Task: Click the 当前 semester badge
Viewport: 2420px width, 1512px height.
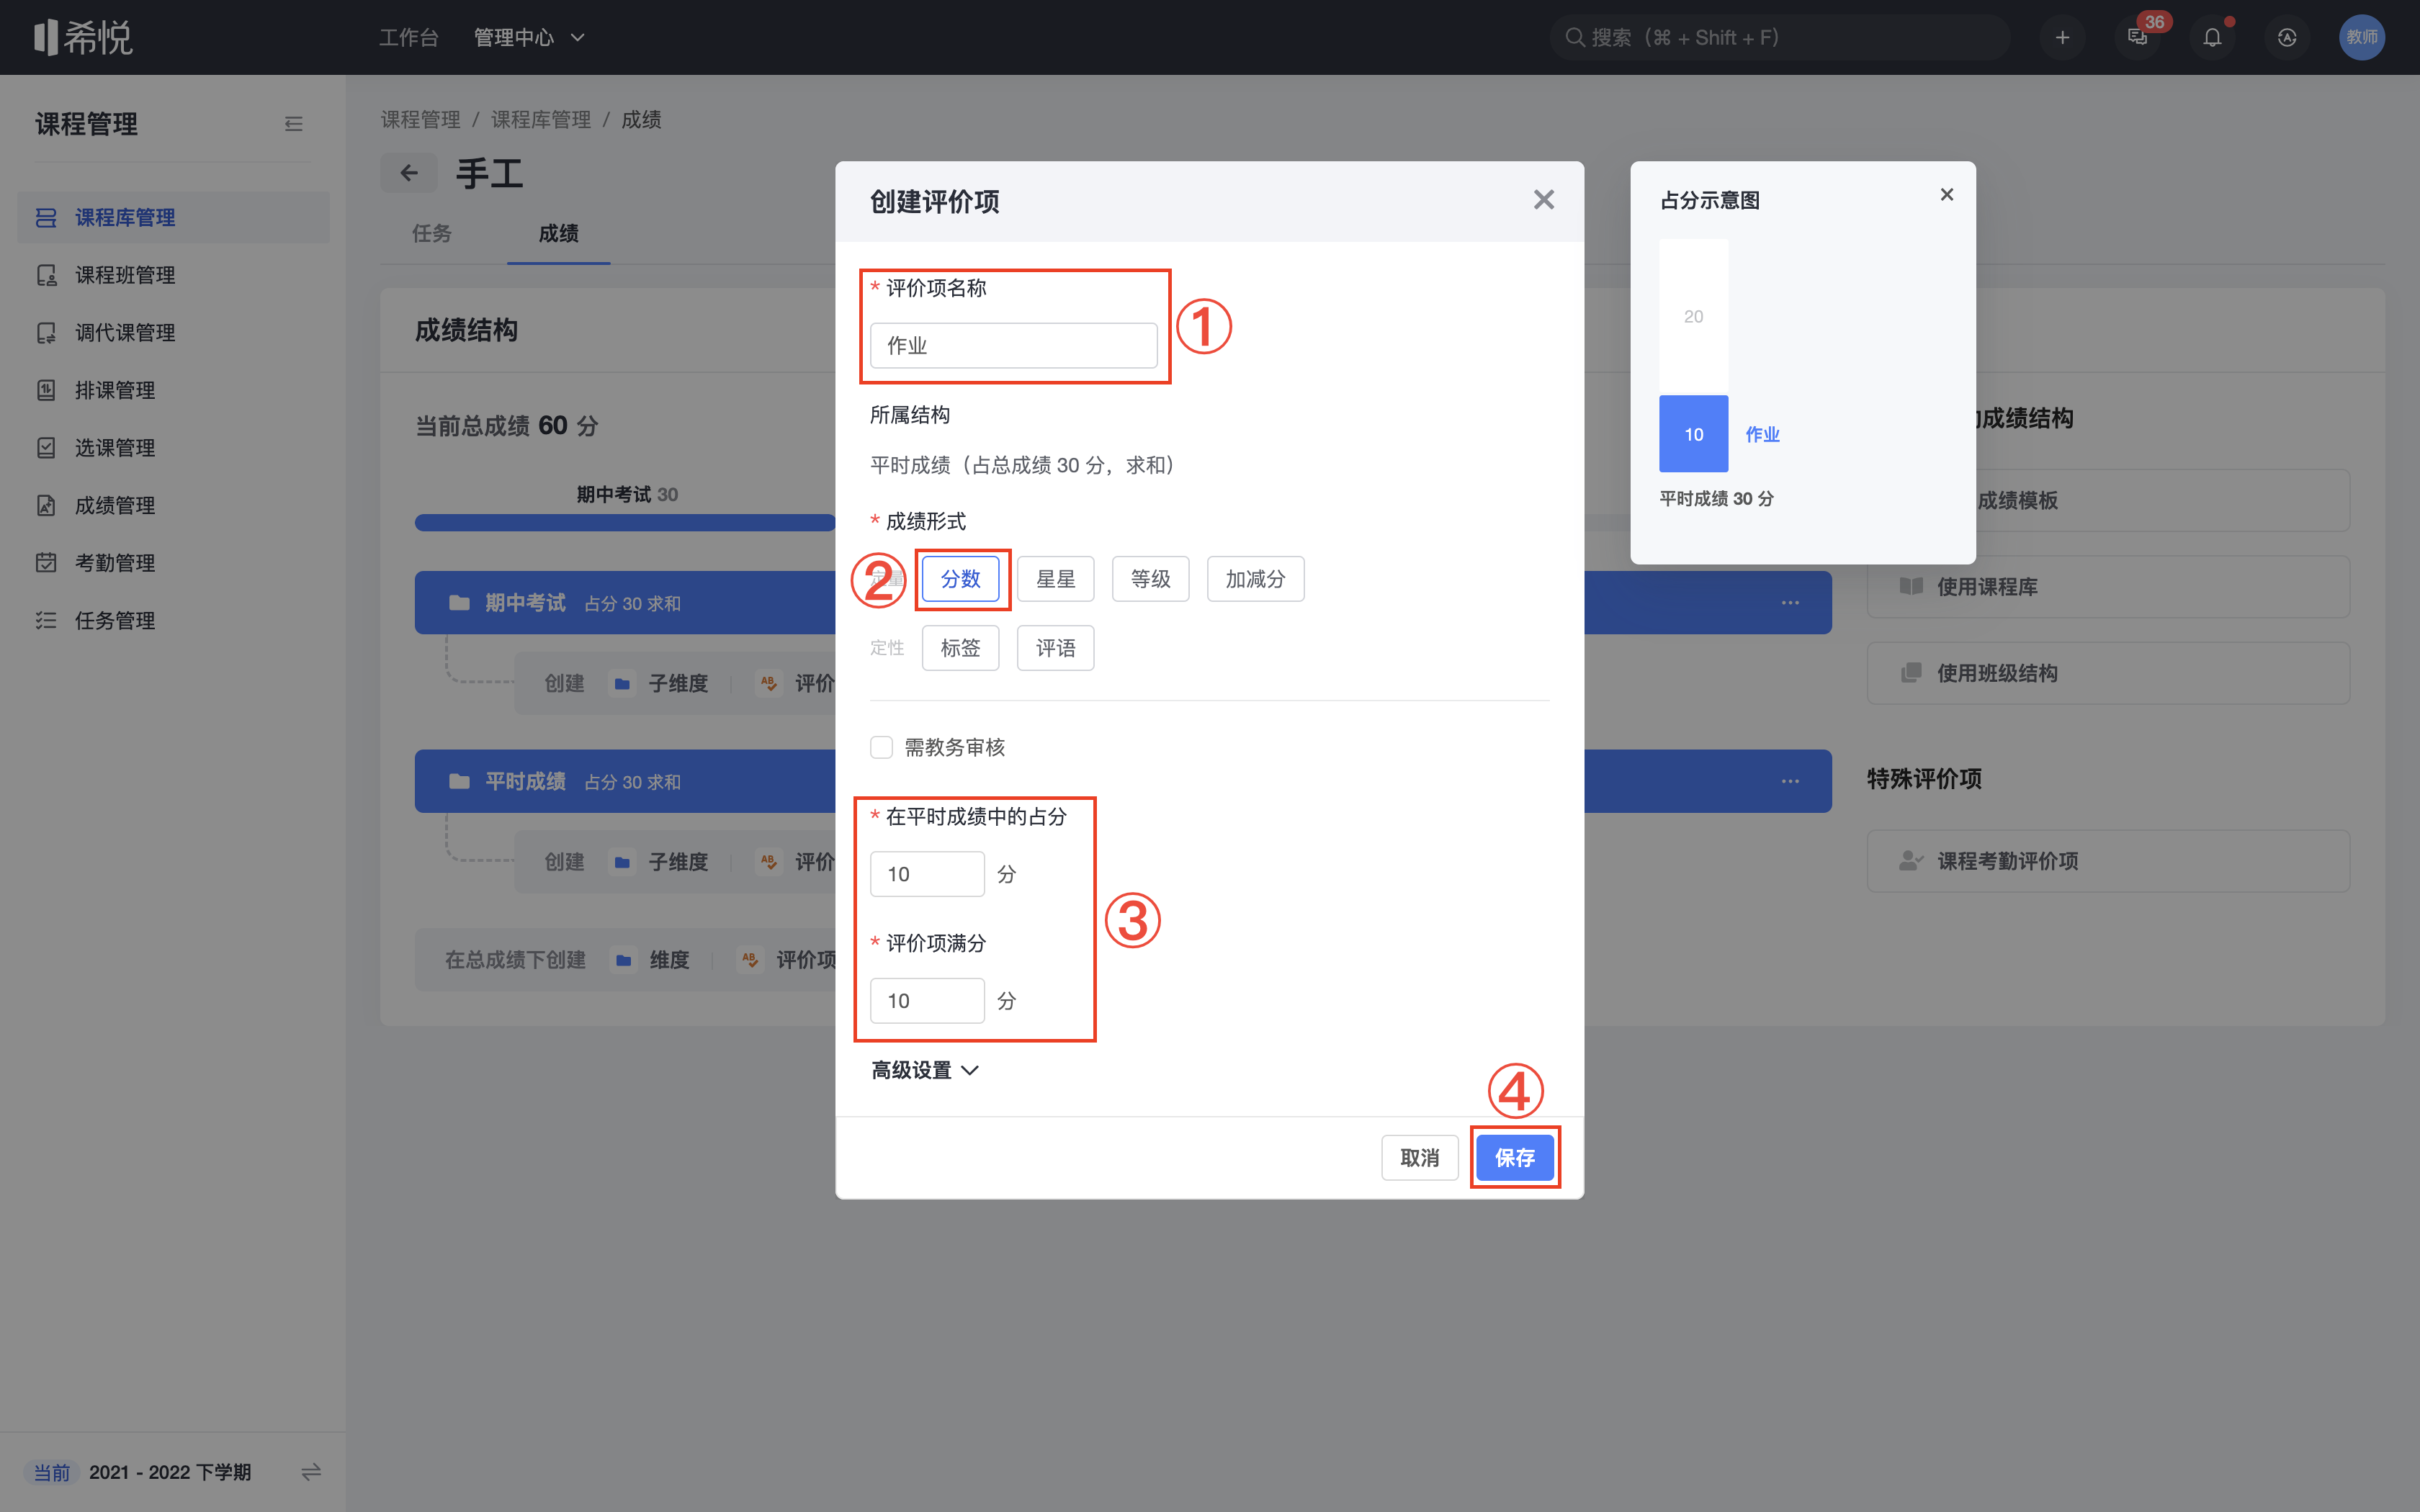Action: coord(52,1472)
